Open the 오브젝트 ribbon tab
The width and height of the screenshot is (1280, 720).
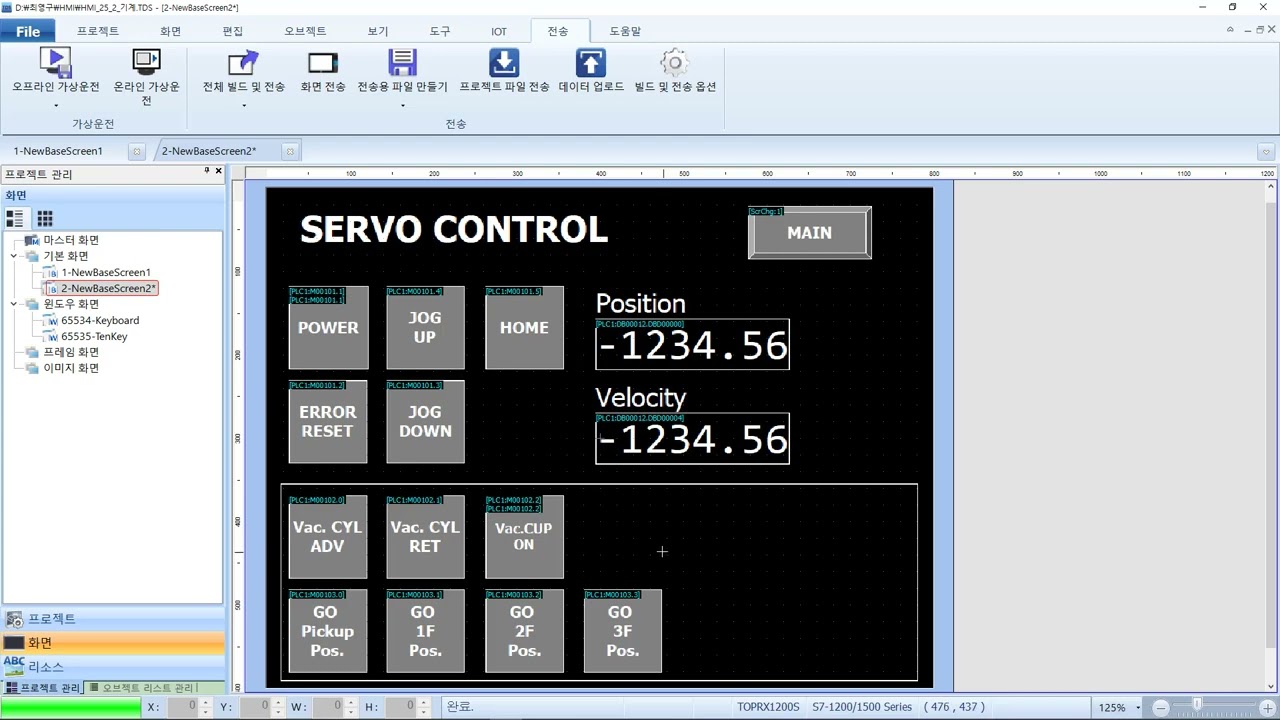305,31
